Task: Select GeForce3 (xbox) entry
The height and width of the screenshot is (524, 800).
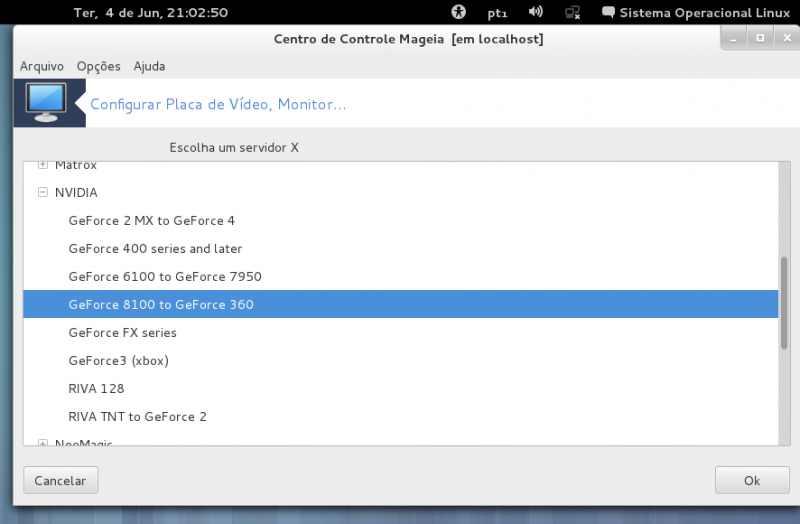Action: click(x=401, y=361)
